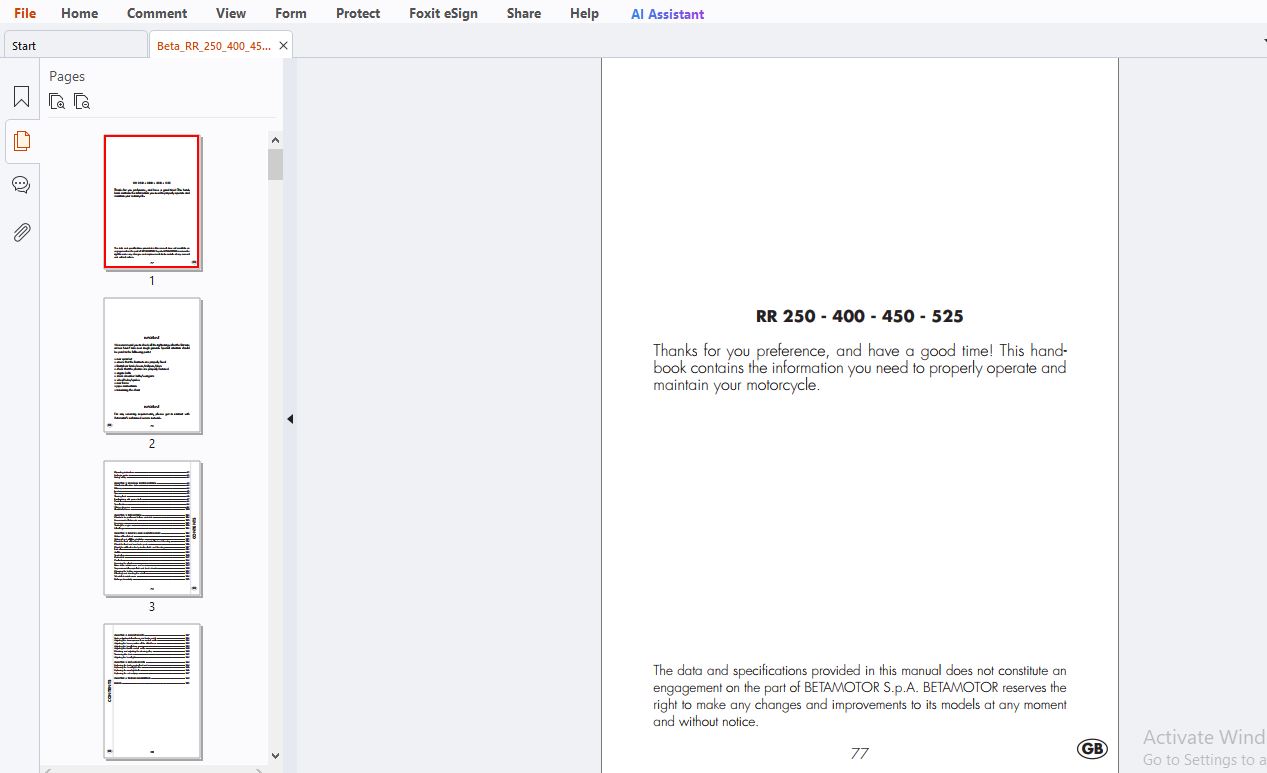Click the Pages panel title

[67, 76]
